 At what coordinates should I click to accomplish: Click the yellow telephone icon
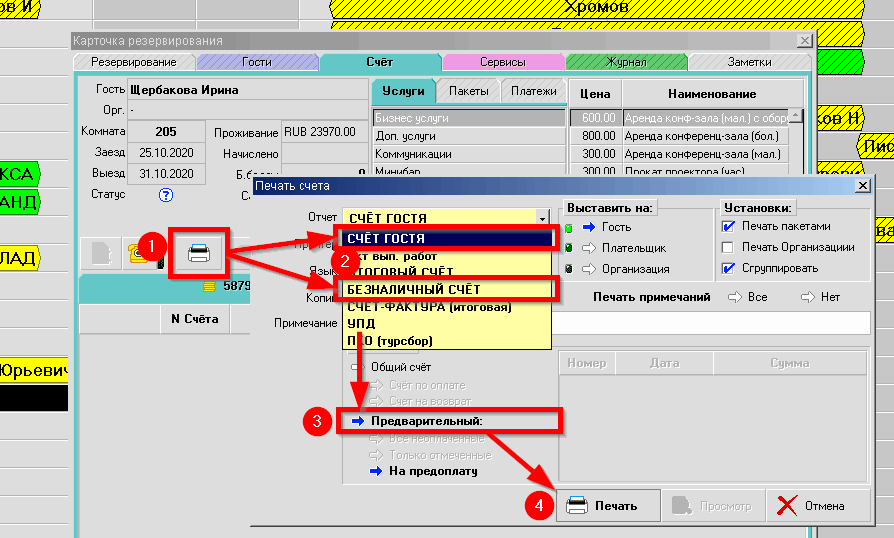(135, 254)
